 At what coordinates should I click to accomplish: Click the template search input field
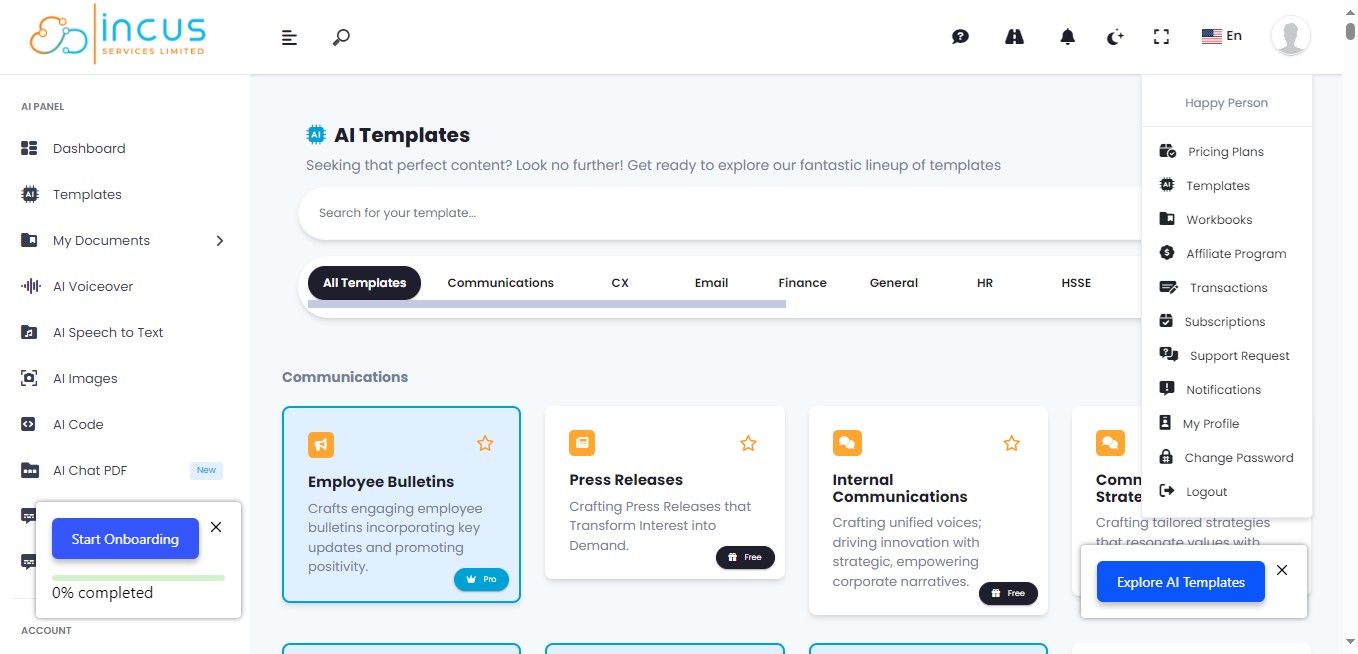tap(700, 213)
